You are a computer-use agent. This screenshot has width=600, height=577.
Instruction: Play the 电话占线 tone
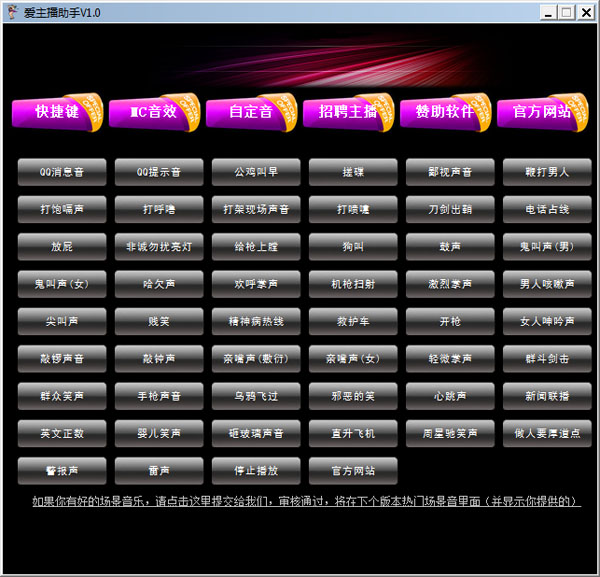pyautogui.click(x=547, y=209)
